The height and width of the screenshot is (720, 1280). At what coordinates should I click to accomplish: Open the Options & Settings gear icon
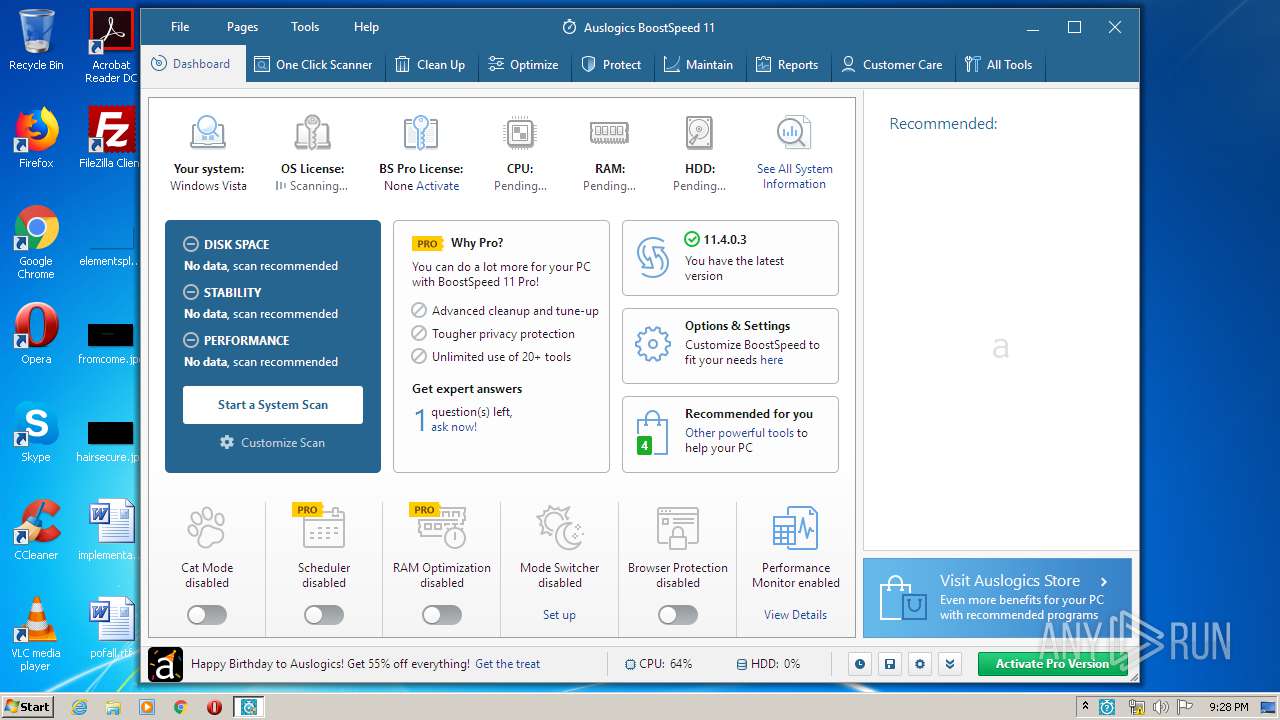pyautogui.click(x=653, y=345)
